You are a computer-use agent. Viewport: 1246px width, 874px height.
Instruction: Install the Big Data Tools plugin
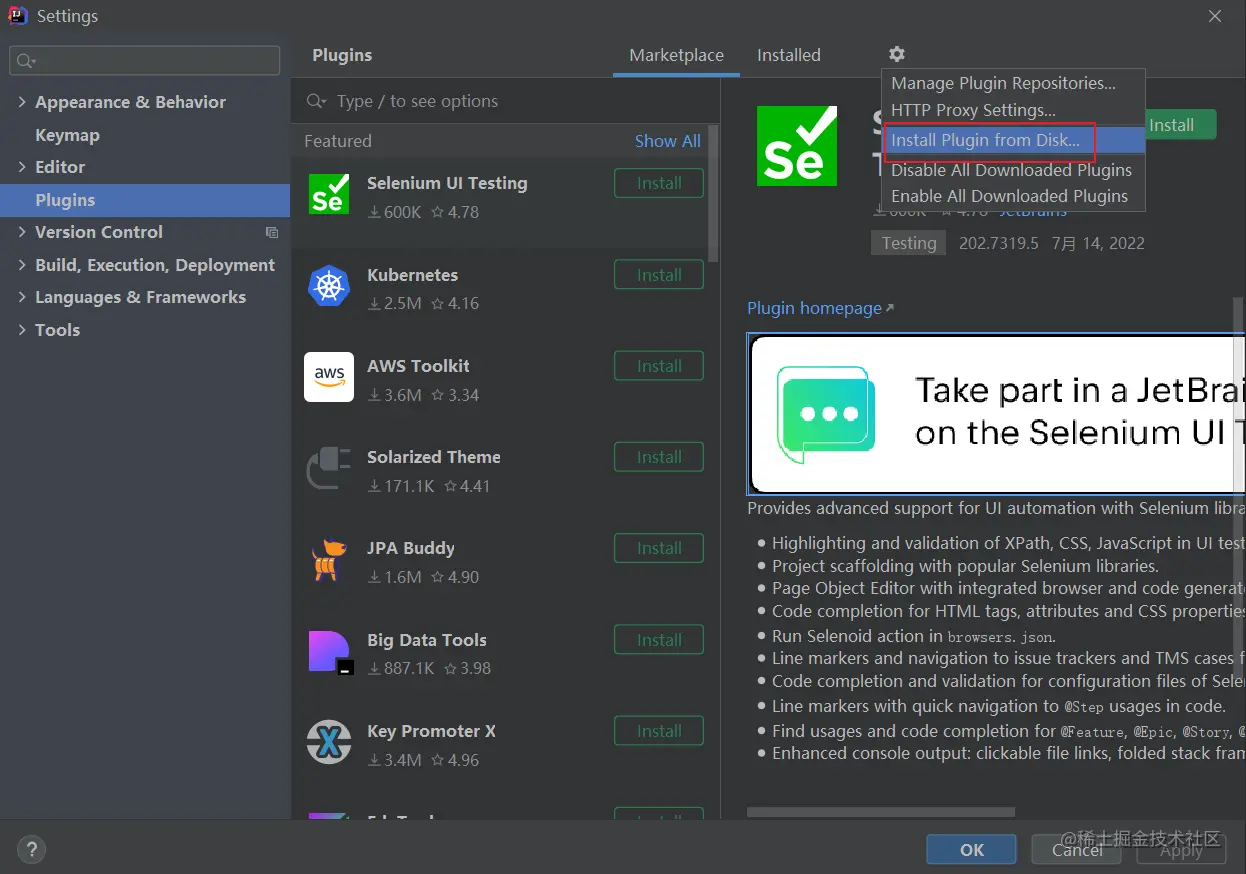pyautogui.click(x=659, y=640)
